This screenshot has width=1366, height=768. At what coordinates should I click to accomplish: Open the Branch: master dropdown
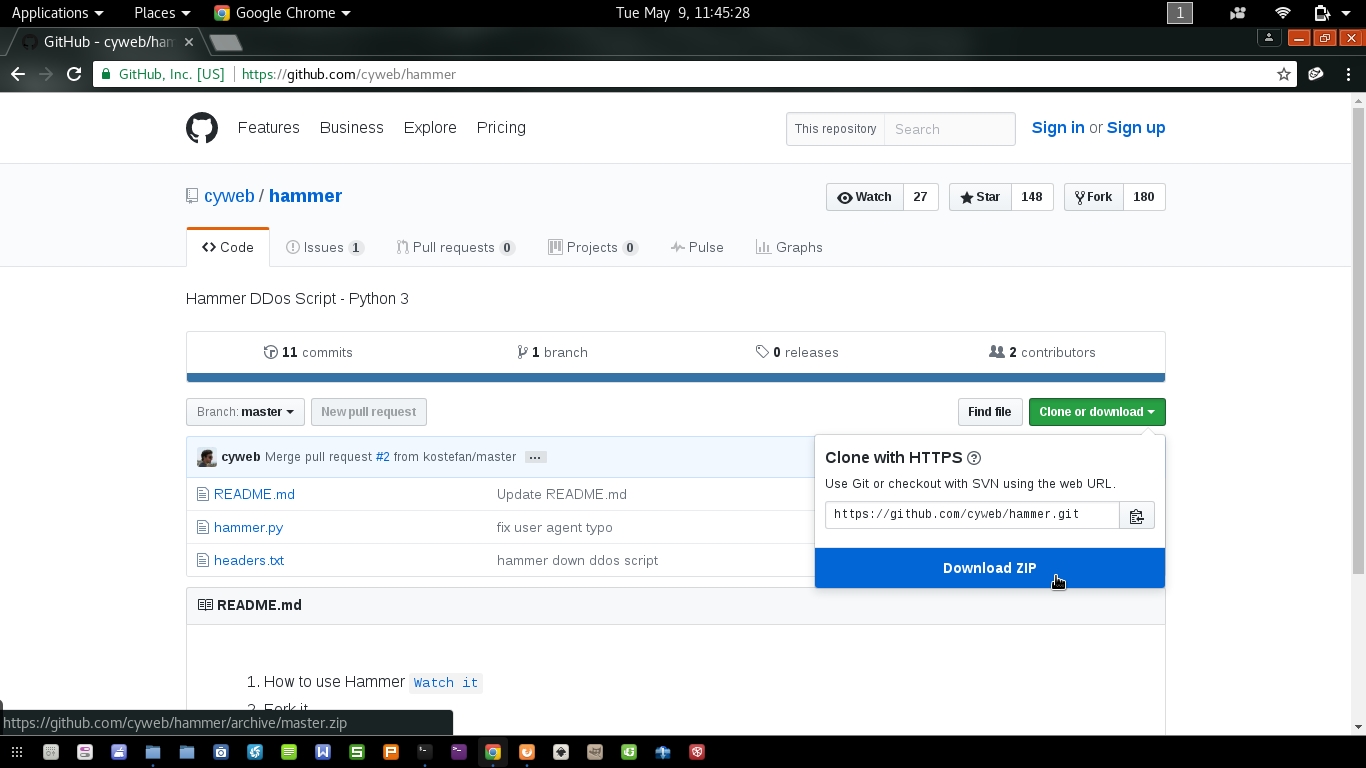[245, 412]
